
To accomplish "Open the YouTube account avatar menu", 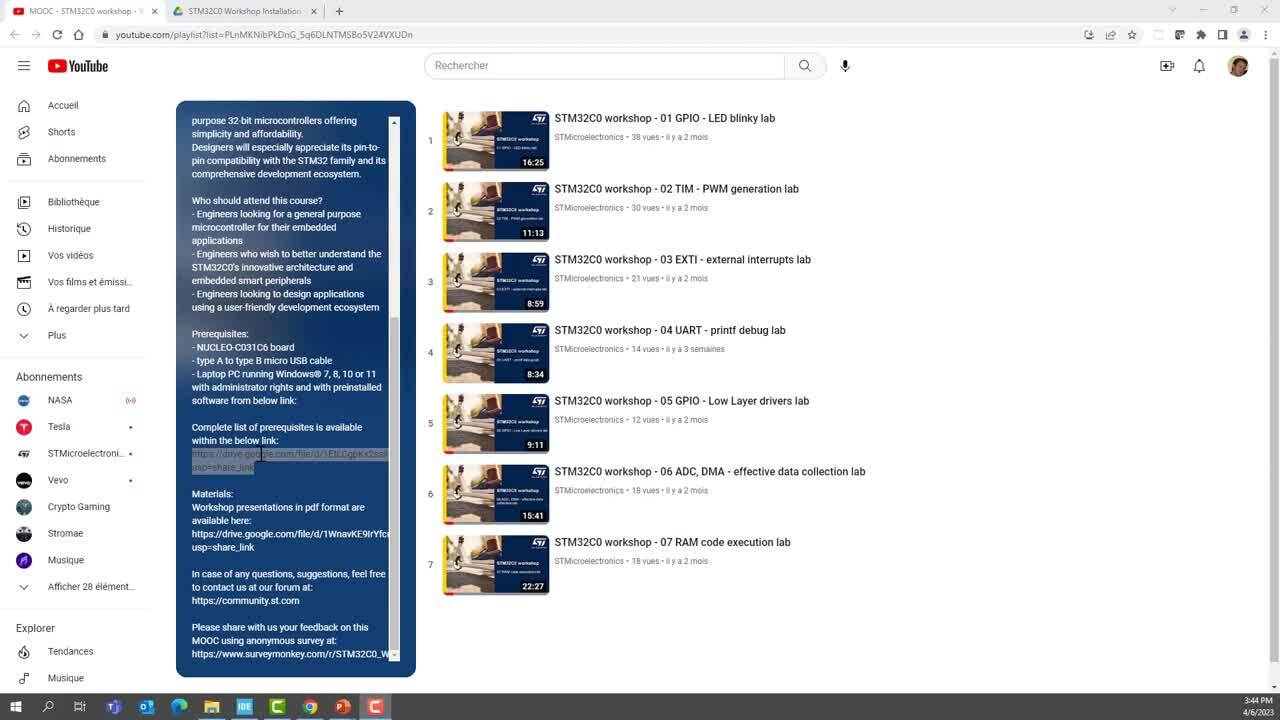I will tap(1238, 66).
